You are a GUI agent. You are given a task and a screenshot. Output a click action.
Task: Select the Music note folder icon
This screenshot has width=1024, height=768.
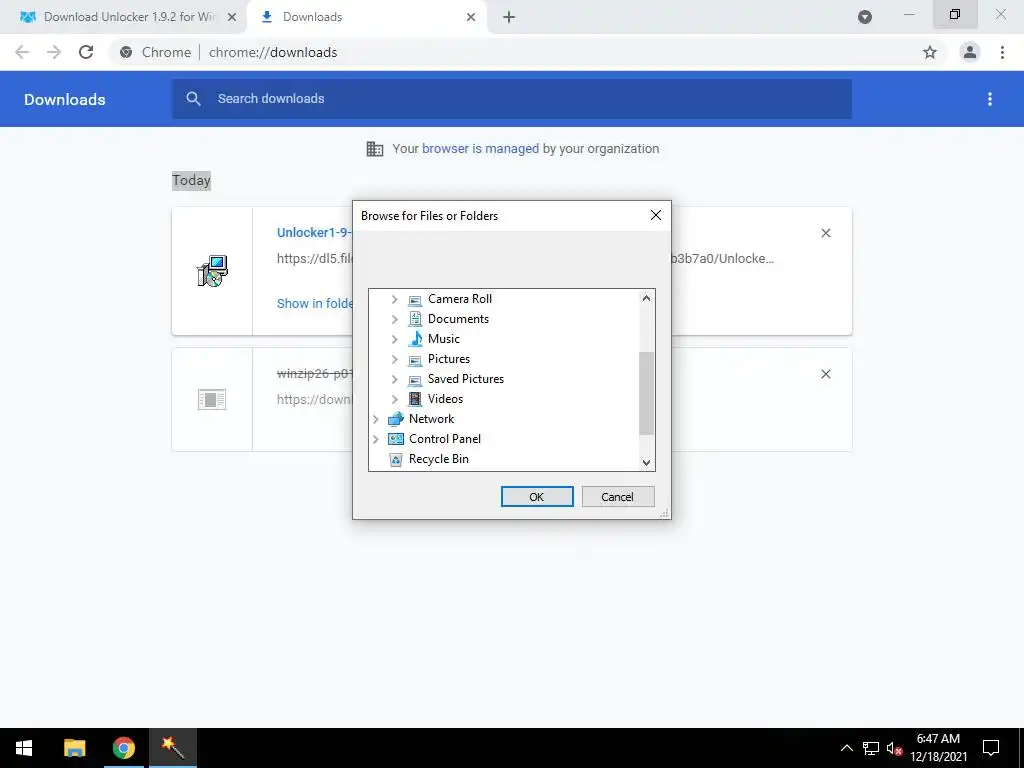(x=415, y=339)
